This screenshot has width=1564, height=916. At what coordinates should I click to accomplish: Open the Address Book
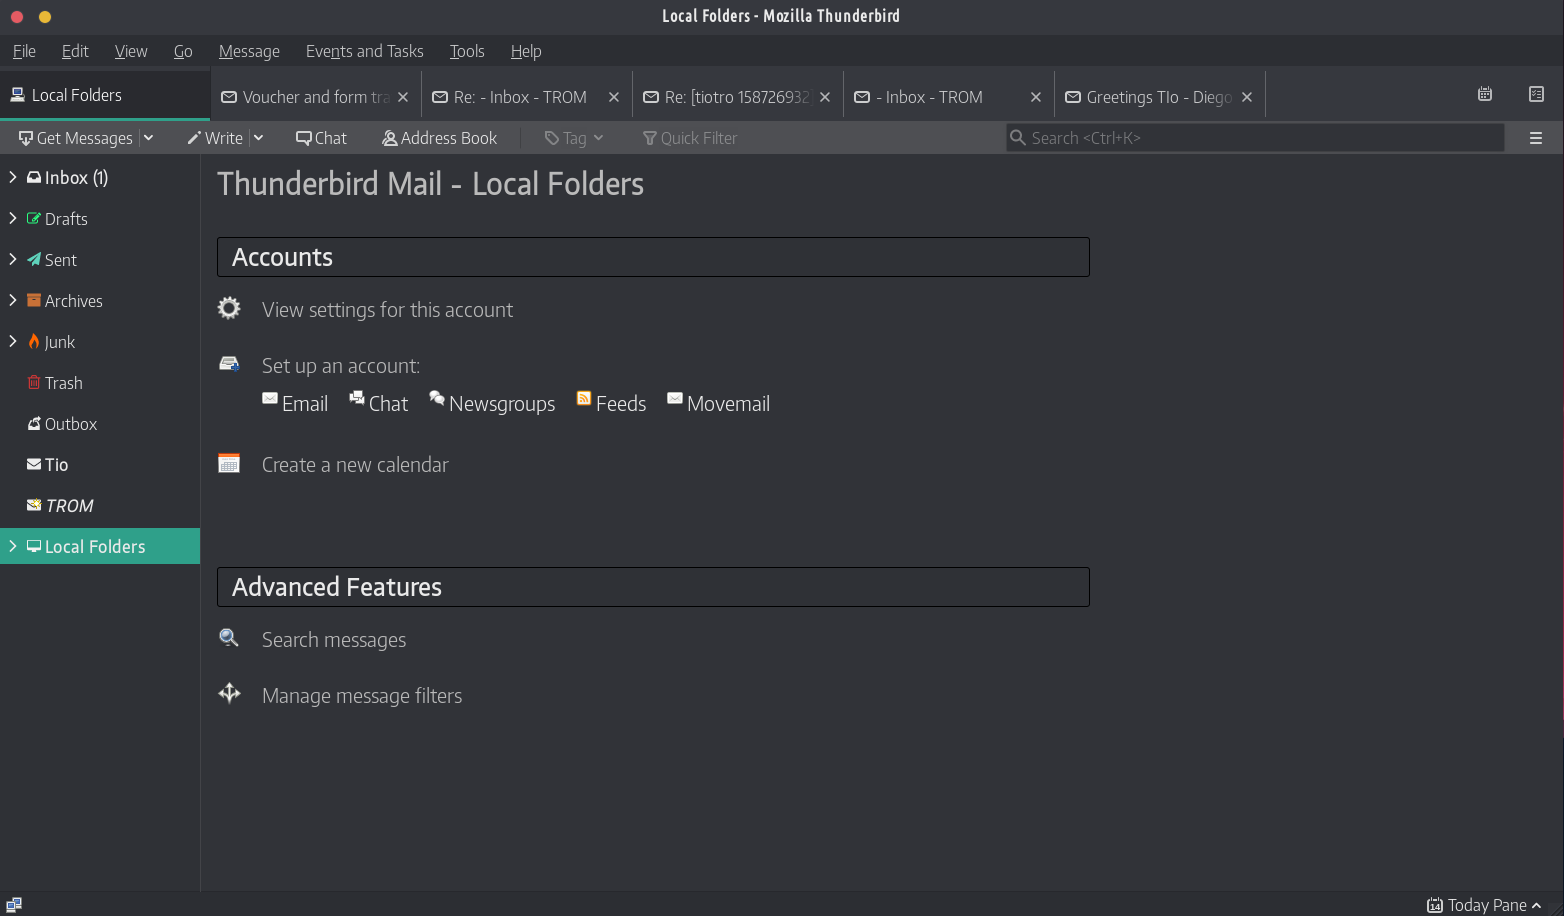pos(440,138)
